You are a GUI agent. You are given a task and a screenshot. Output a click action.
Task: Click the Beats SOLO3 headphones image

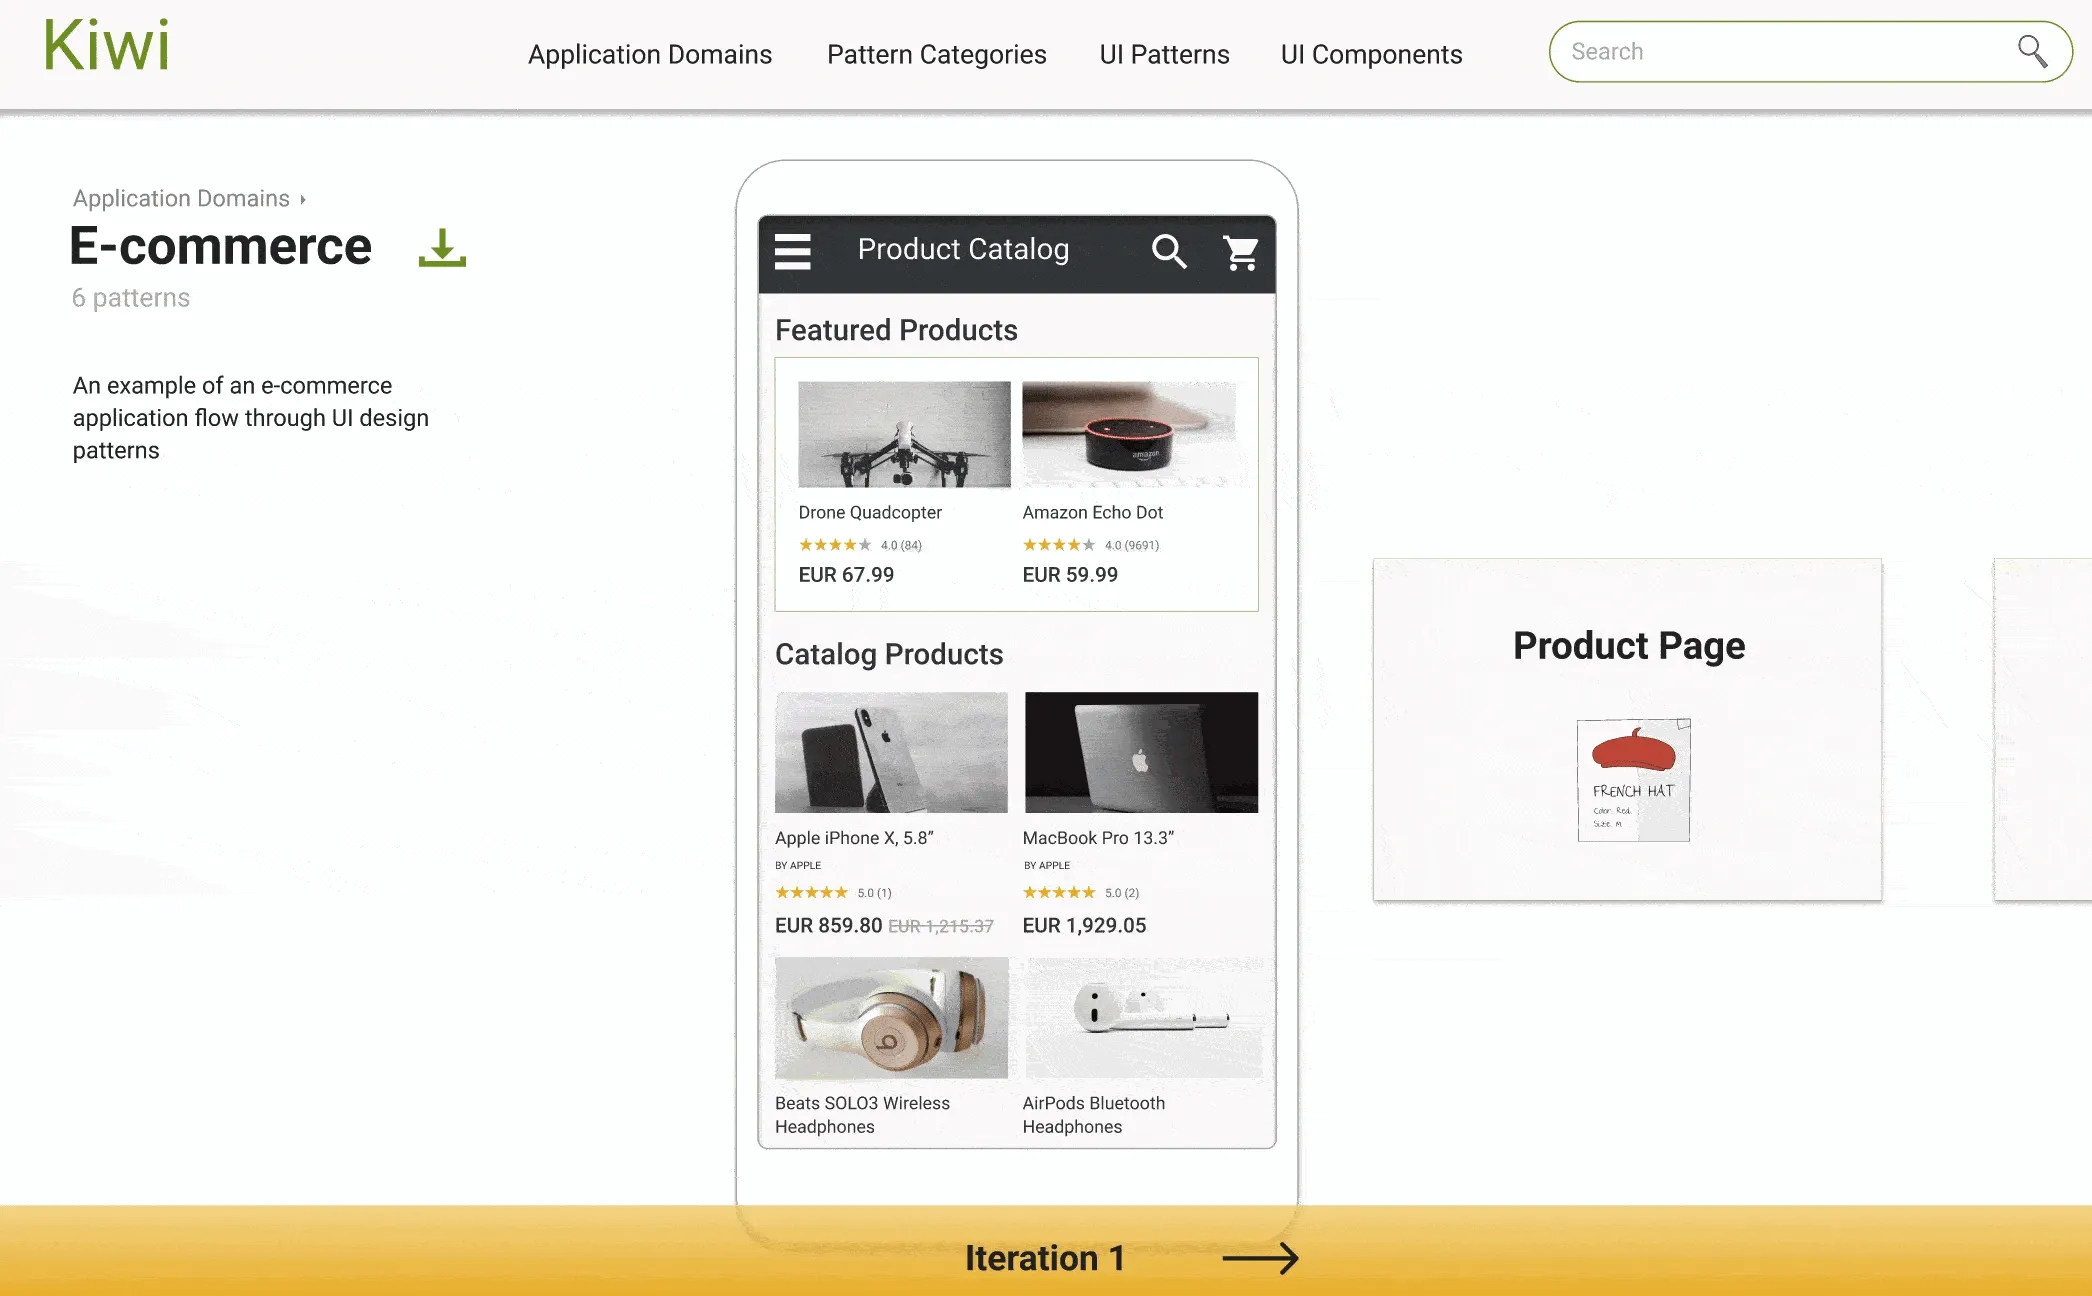point(891,1017)
